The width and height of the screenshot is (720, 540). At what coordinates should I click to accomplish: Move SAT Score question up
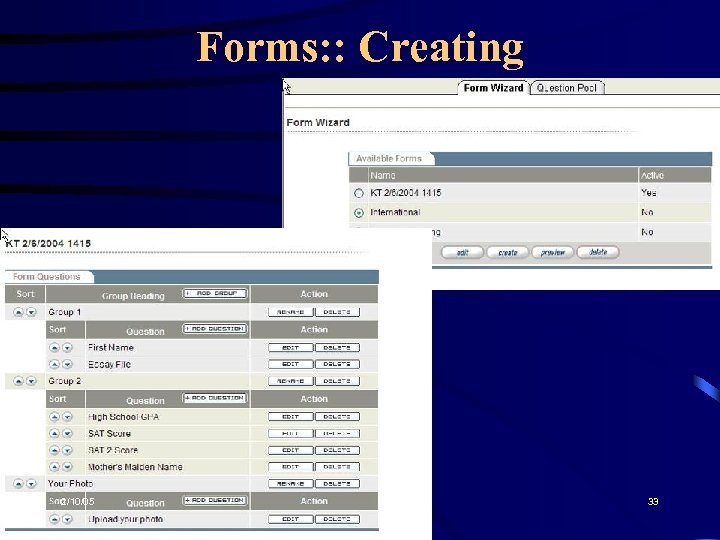[55, 433]
